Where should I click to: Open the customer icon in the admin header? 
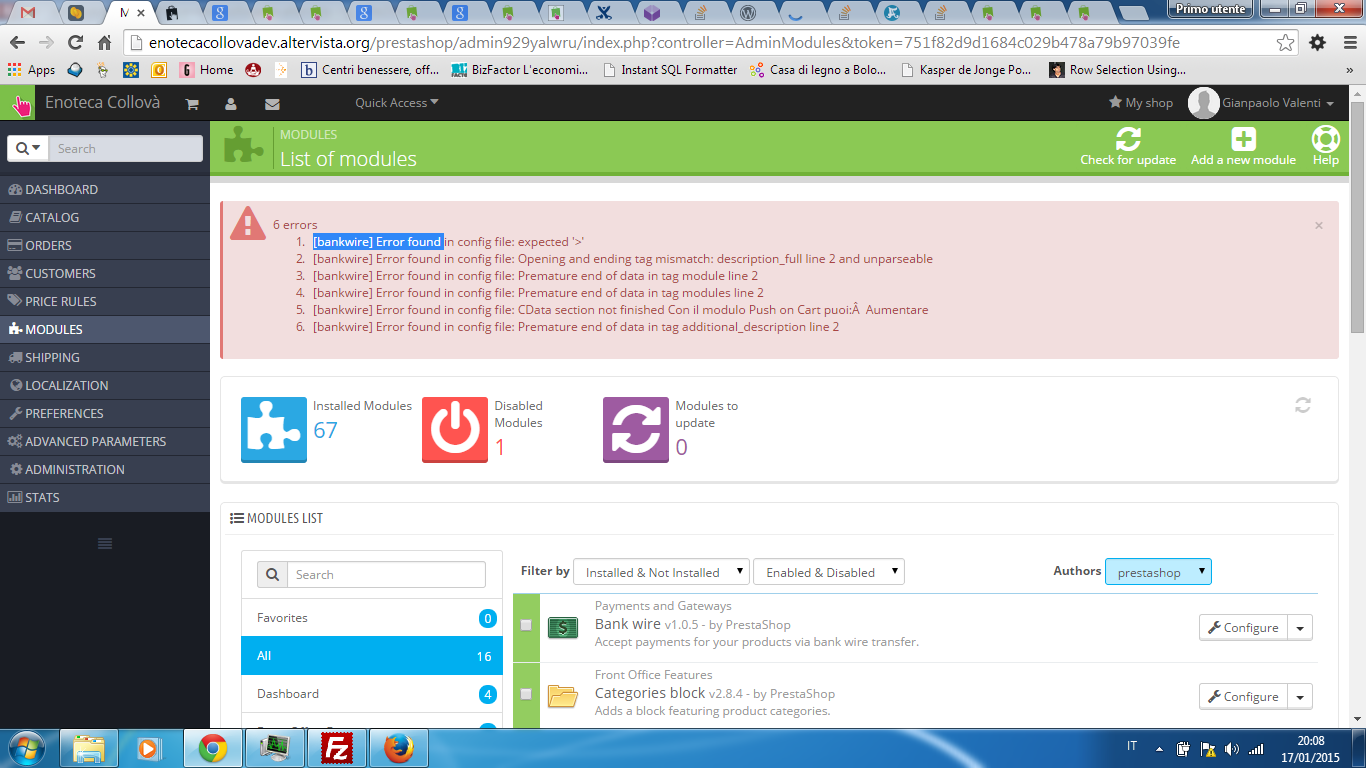[231, 104]
